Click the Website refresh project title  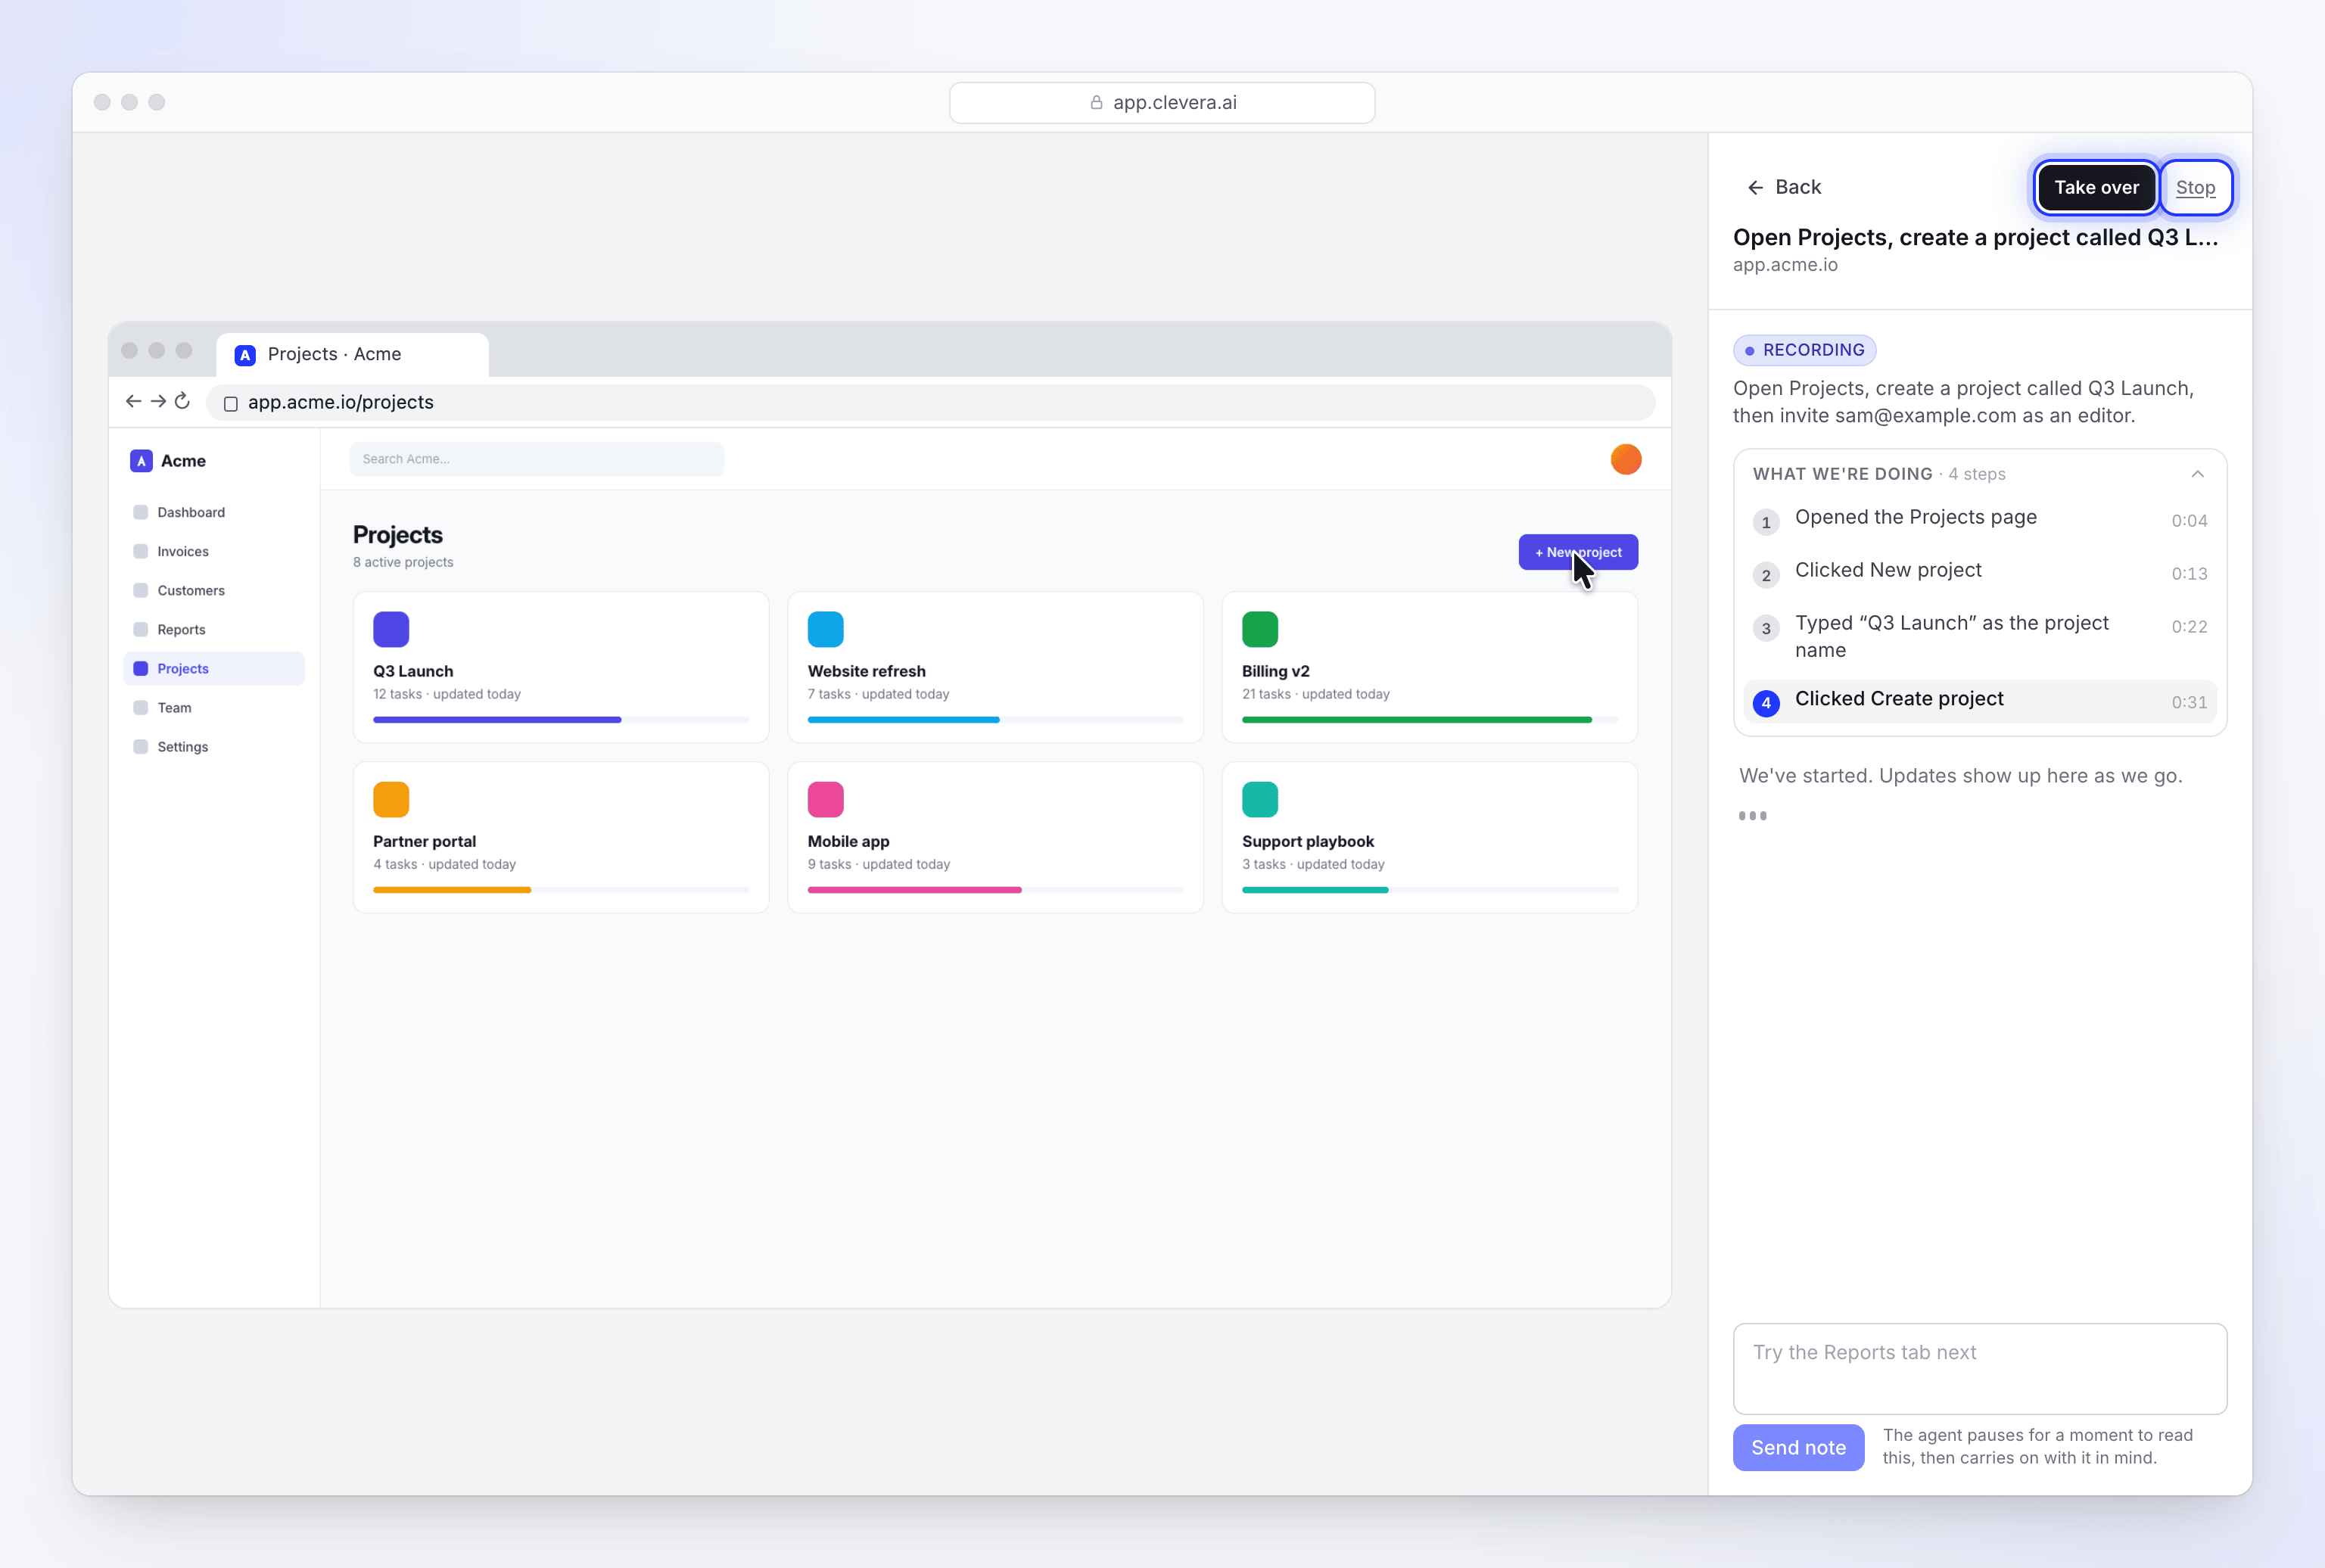866,671
